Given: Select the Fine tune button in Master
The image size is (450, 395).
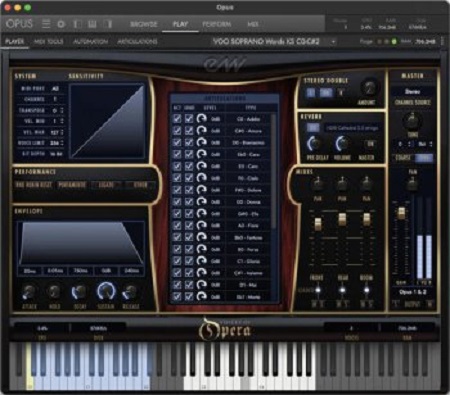Looking at the screenshot, I should coord(424,158).
